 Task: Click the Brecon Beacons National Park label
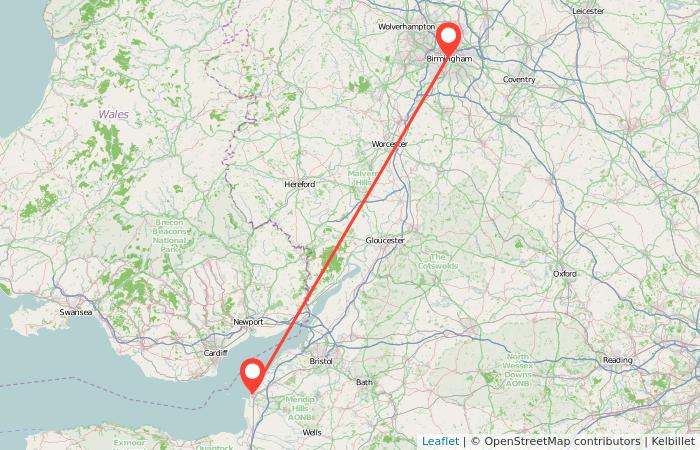pyautogui.click(x=169, y=236)
